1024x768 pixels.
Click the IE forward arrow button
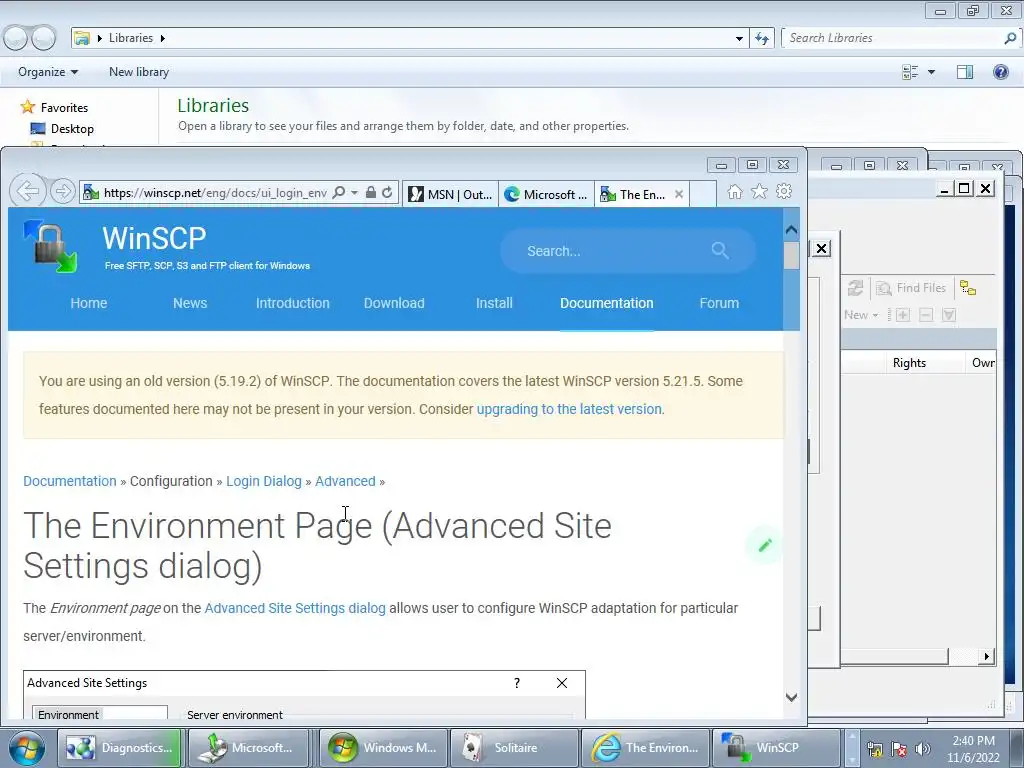point(63,191)
